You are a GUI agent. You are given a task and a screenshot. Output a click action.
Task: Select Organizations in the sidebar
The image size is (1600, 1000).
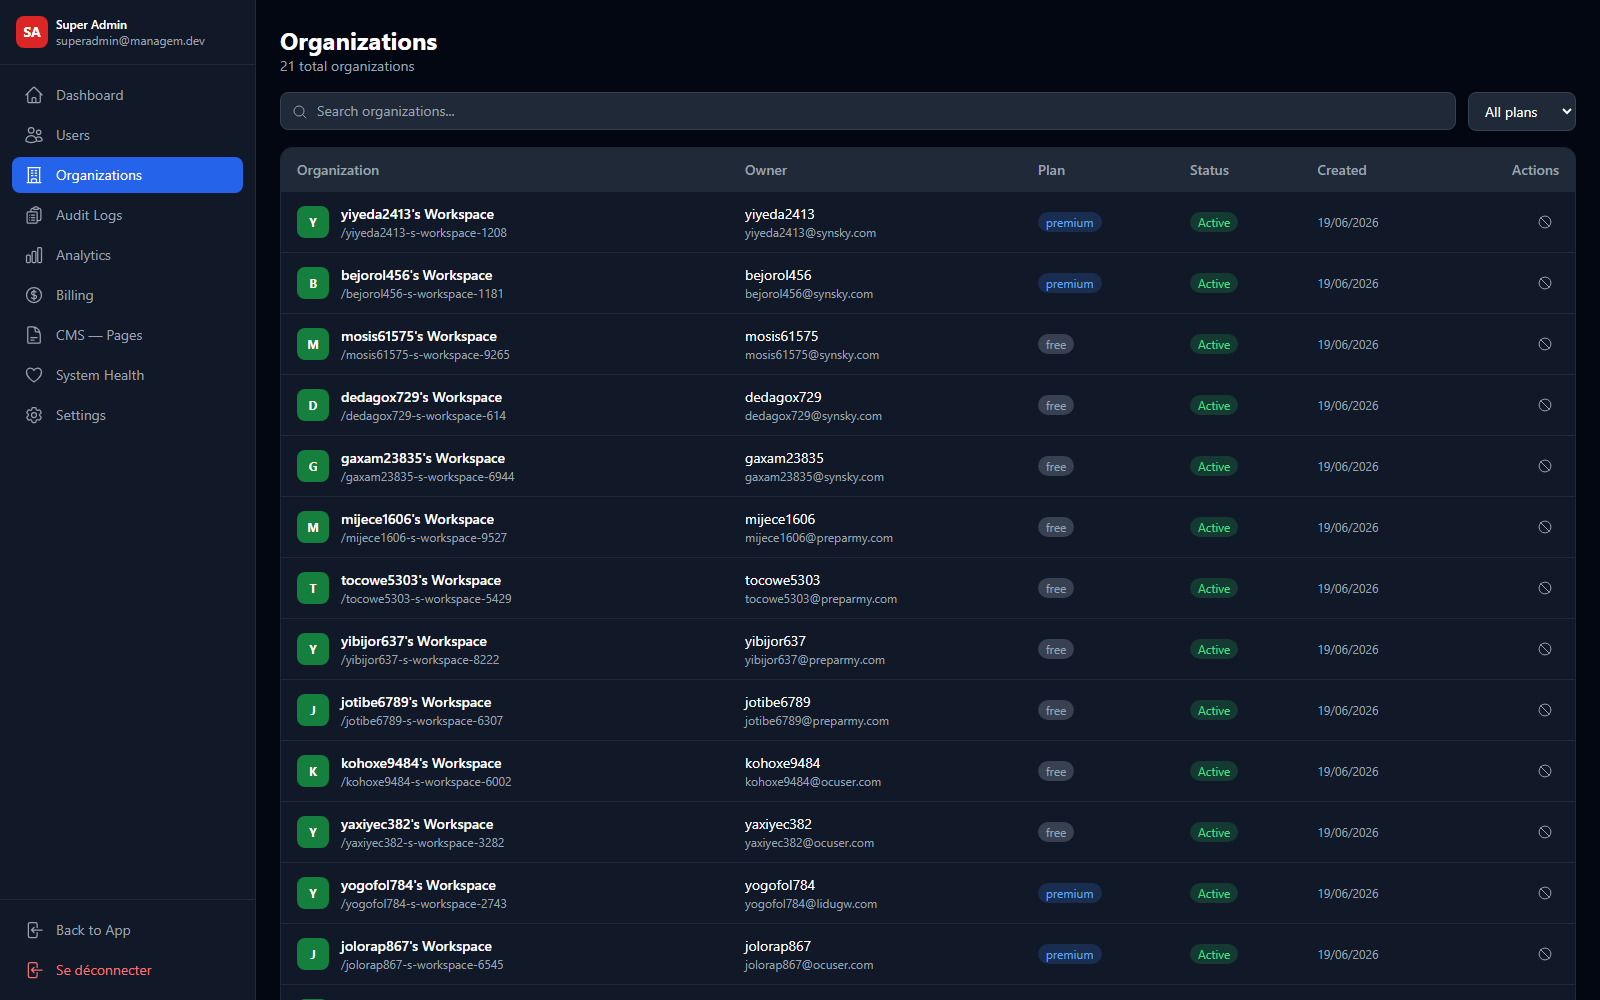click(x=127, y=175)
